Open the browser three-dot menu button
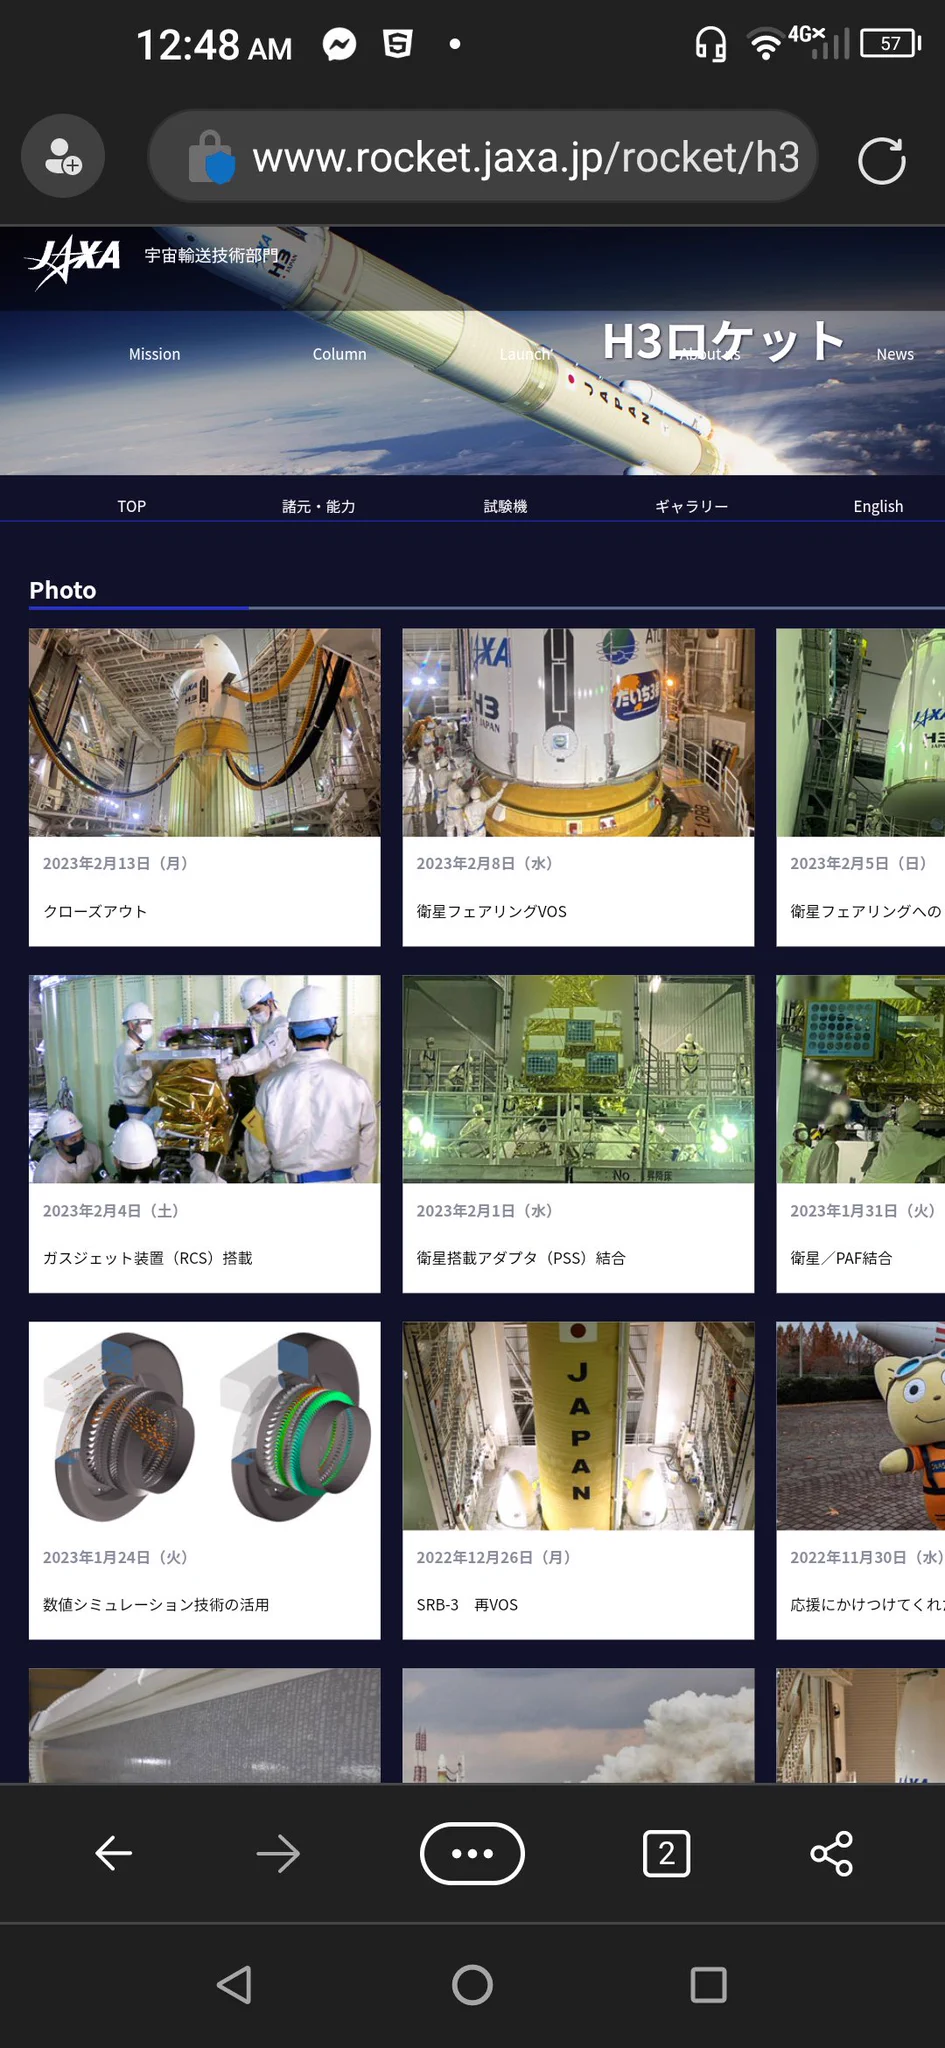Screen dimensions: 945x2048 tap(472, 1853)
